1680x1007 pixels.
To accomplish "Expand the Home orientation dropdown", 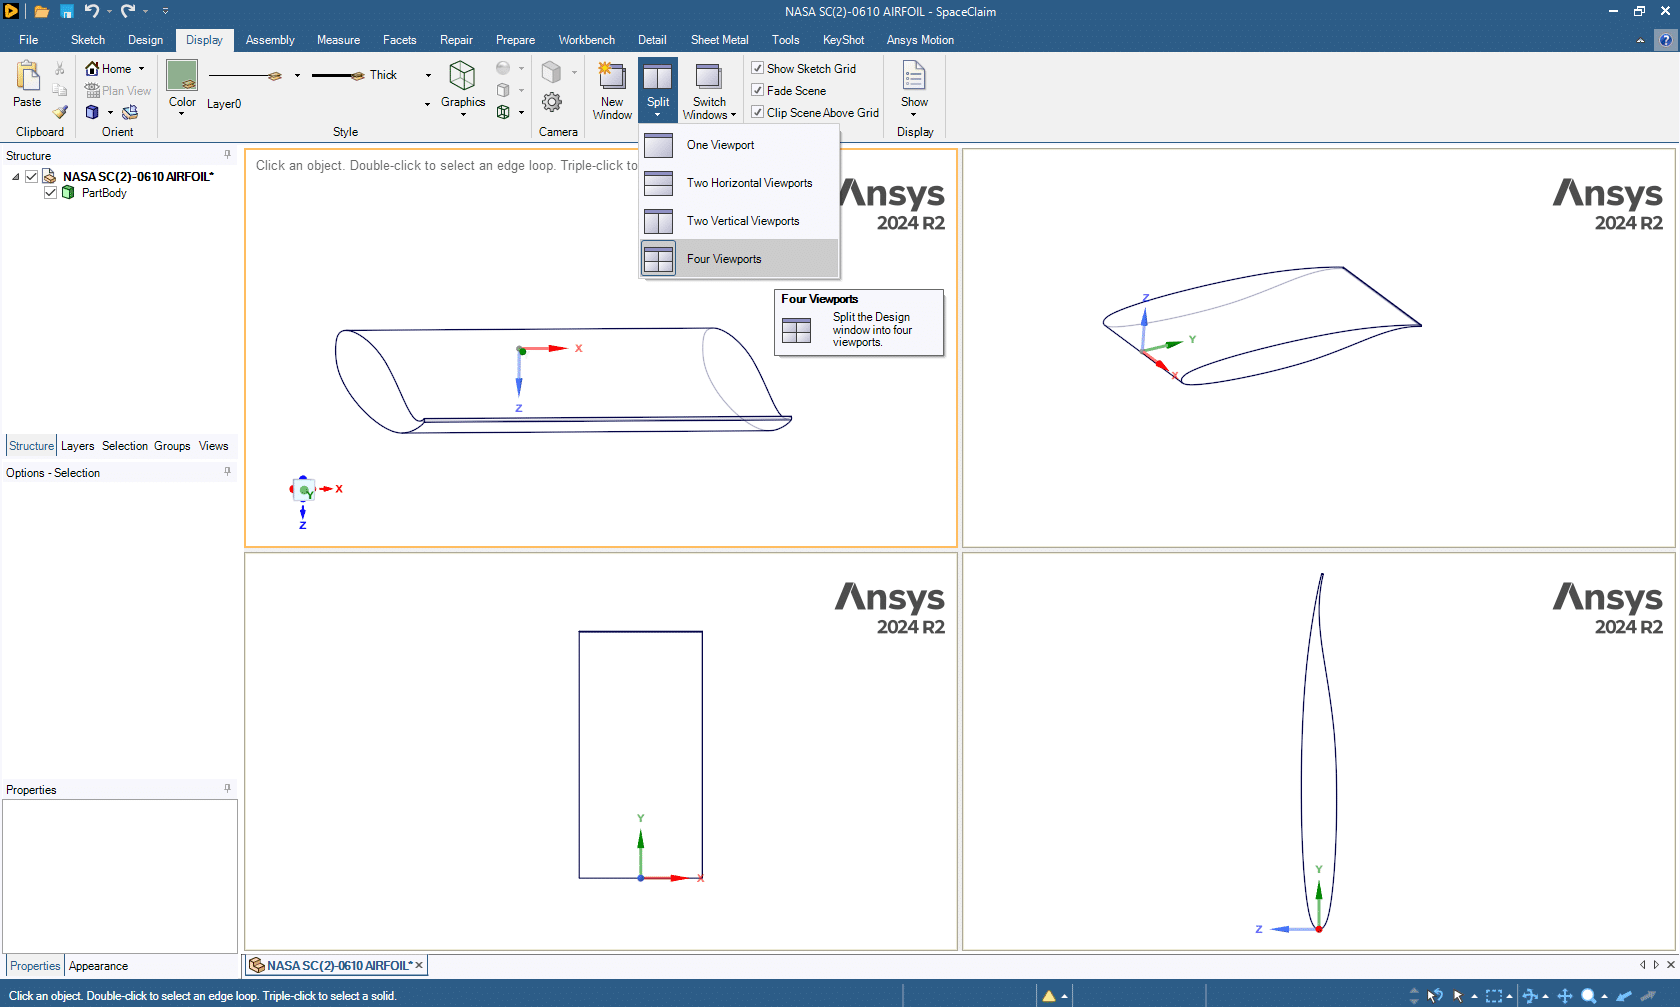I will (141, 69).
